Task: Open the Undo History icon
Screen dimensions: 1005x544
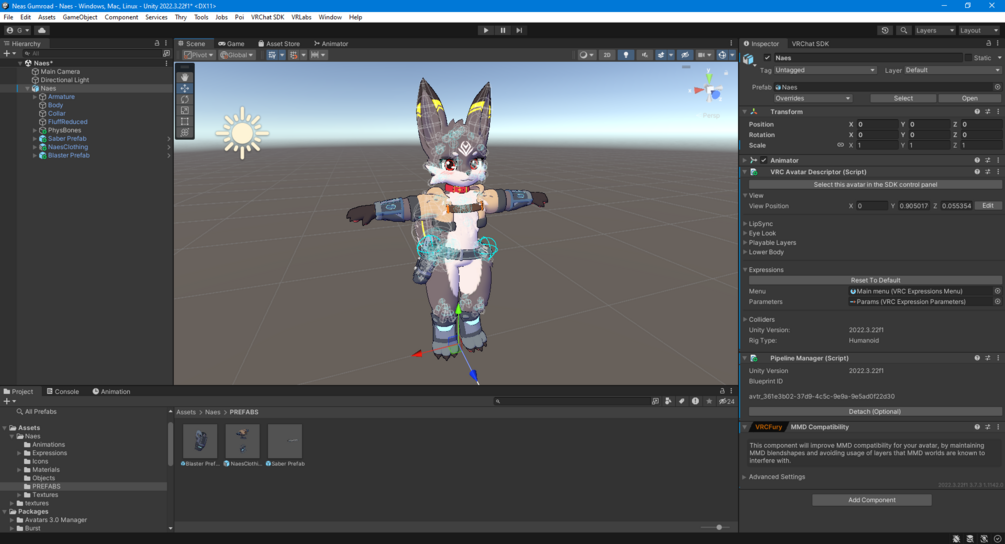Action: pyautogui.click(x=885, y=30)
